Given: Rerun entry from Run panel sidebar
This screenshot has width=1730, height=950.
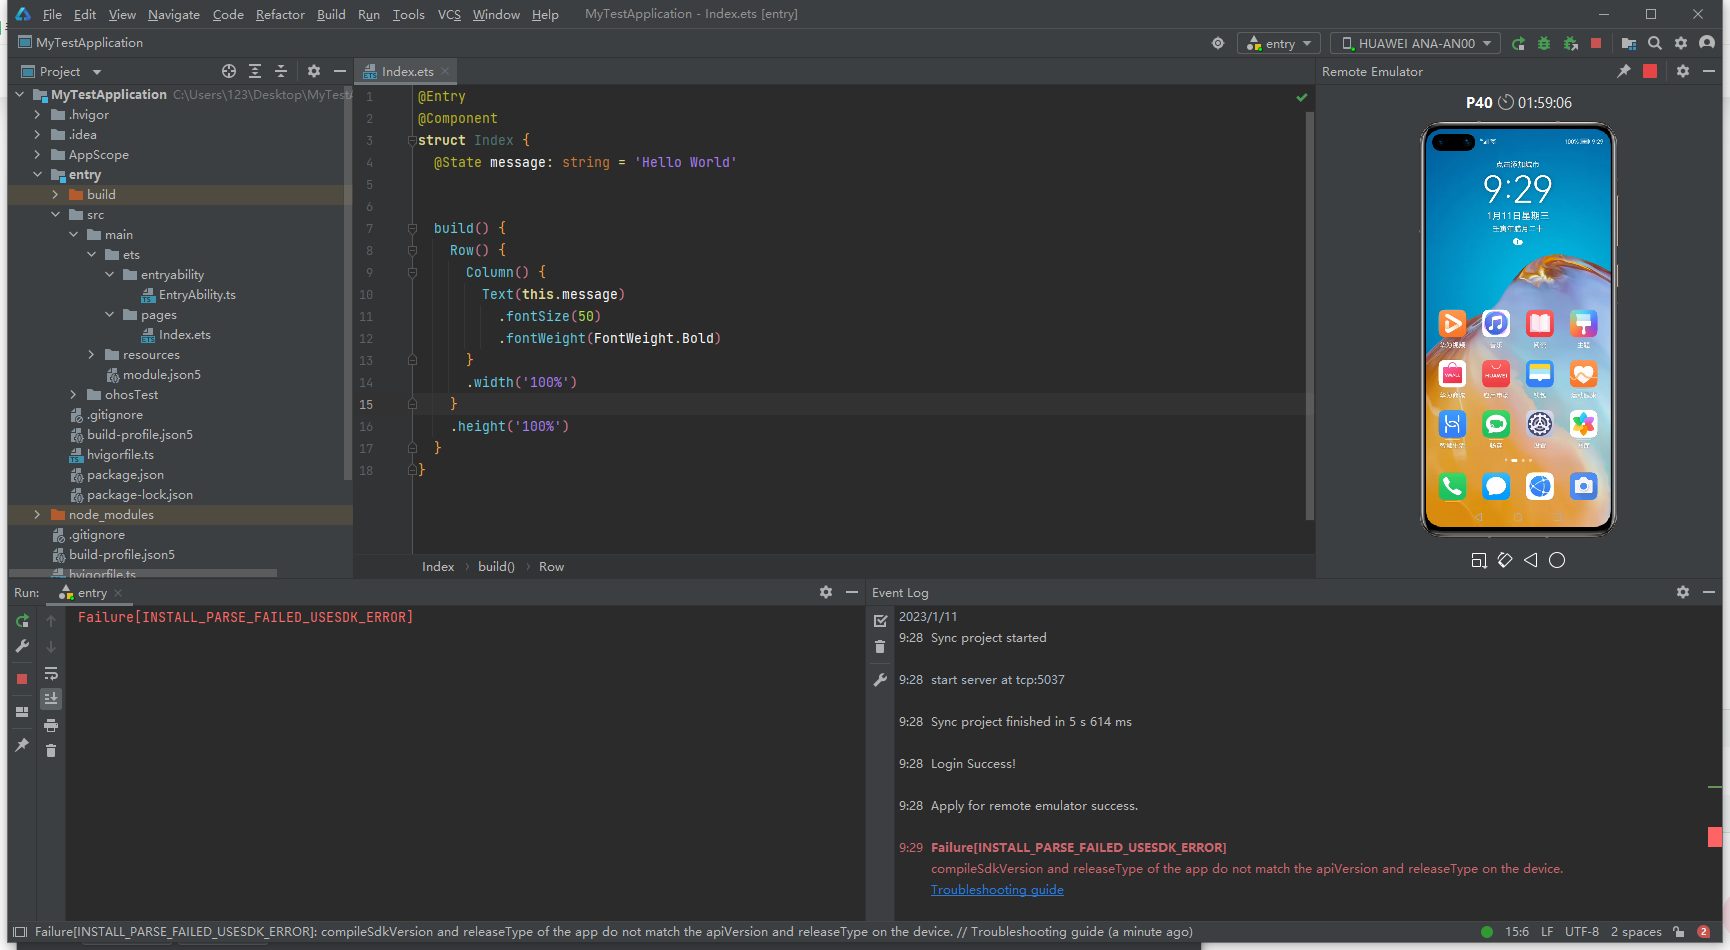Looking at the screenshot, I should pos(22,621).
